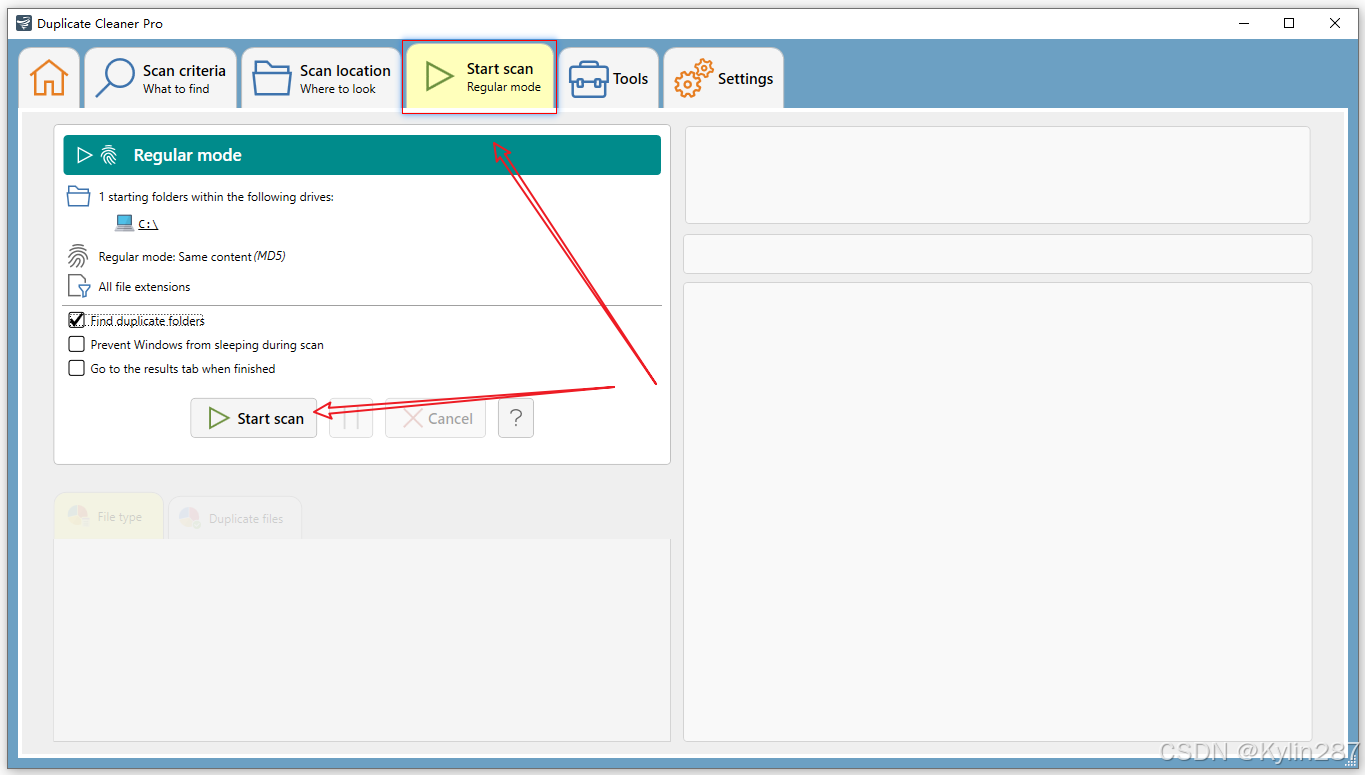
Task: Open the Tools tab
Action: tap(609, 78)
